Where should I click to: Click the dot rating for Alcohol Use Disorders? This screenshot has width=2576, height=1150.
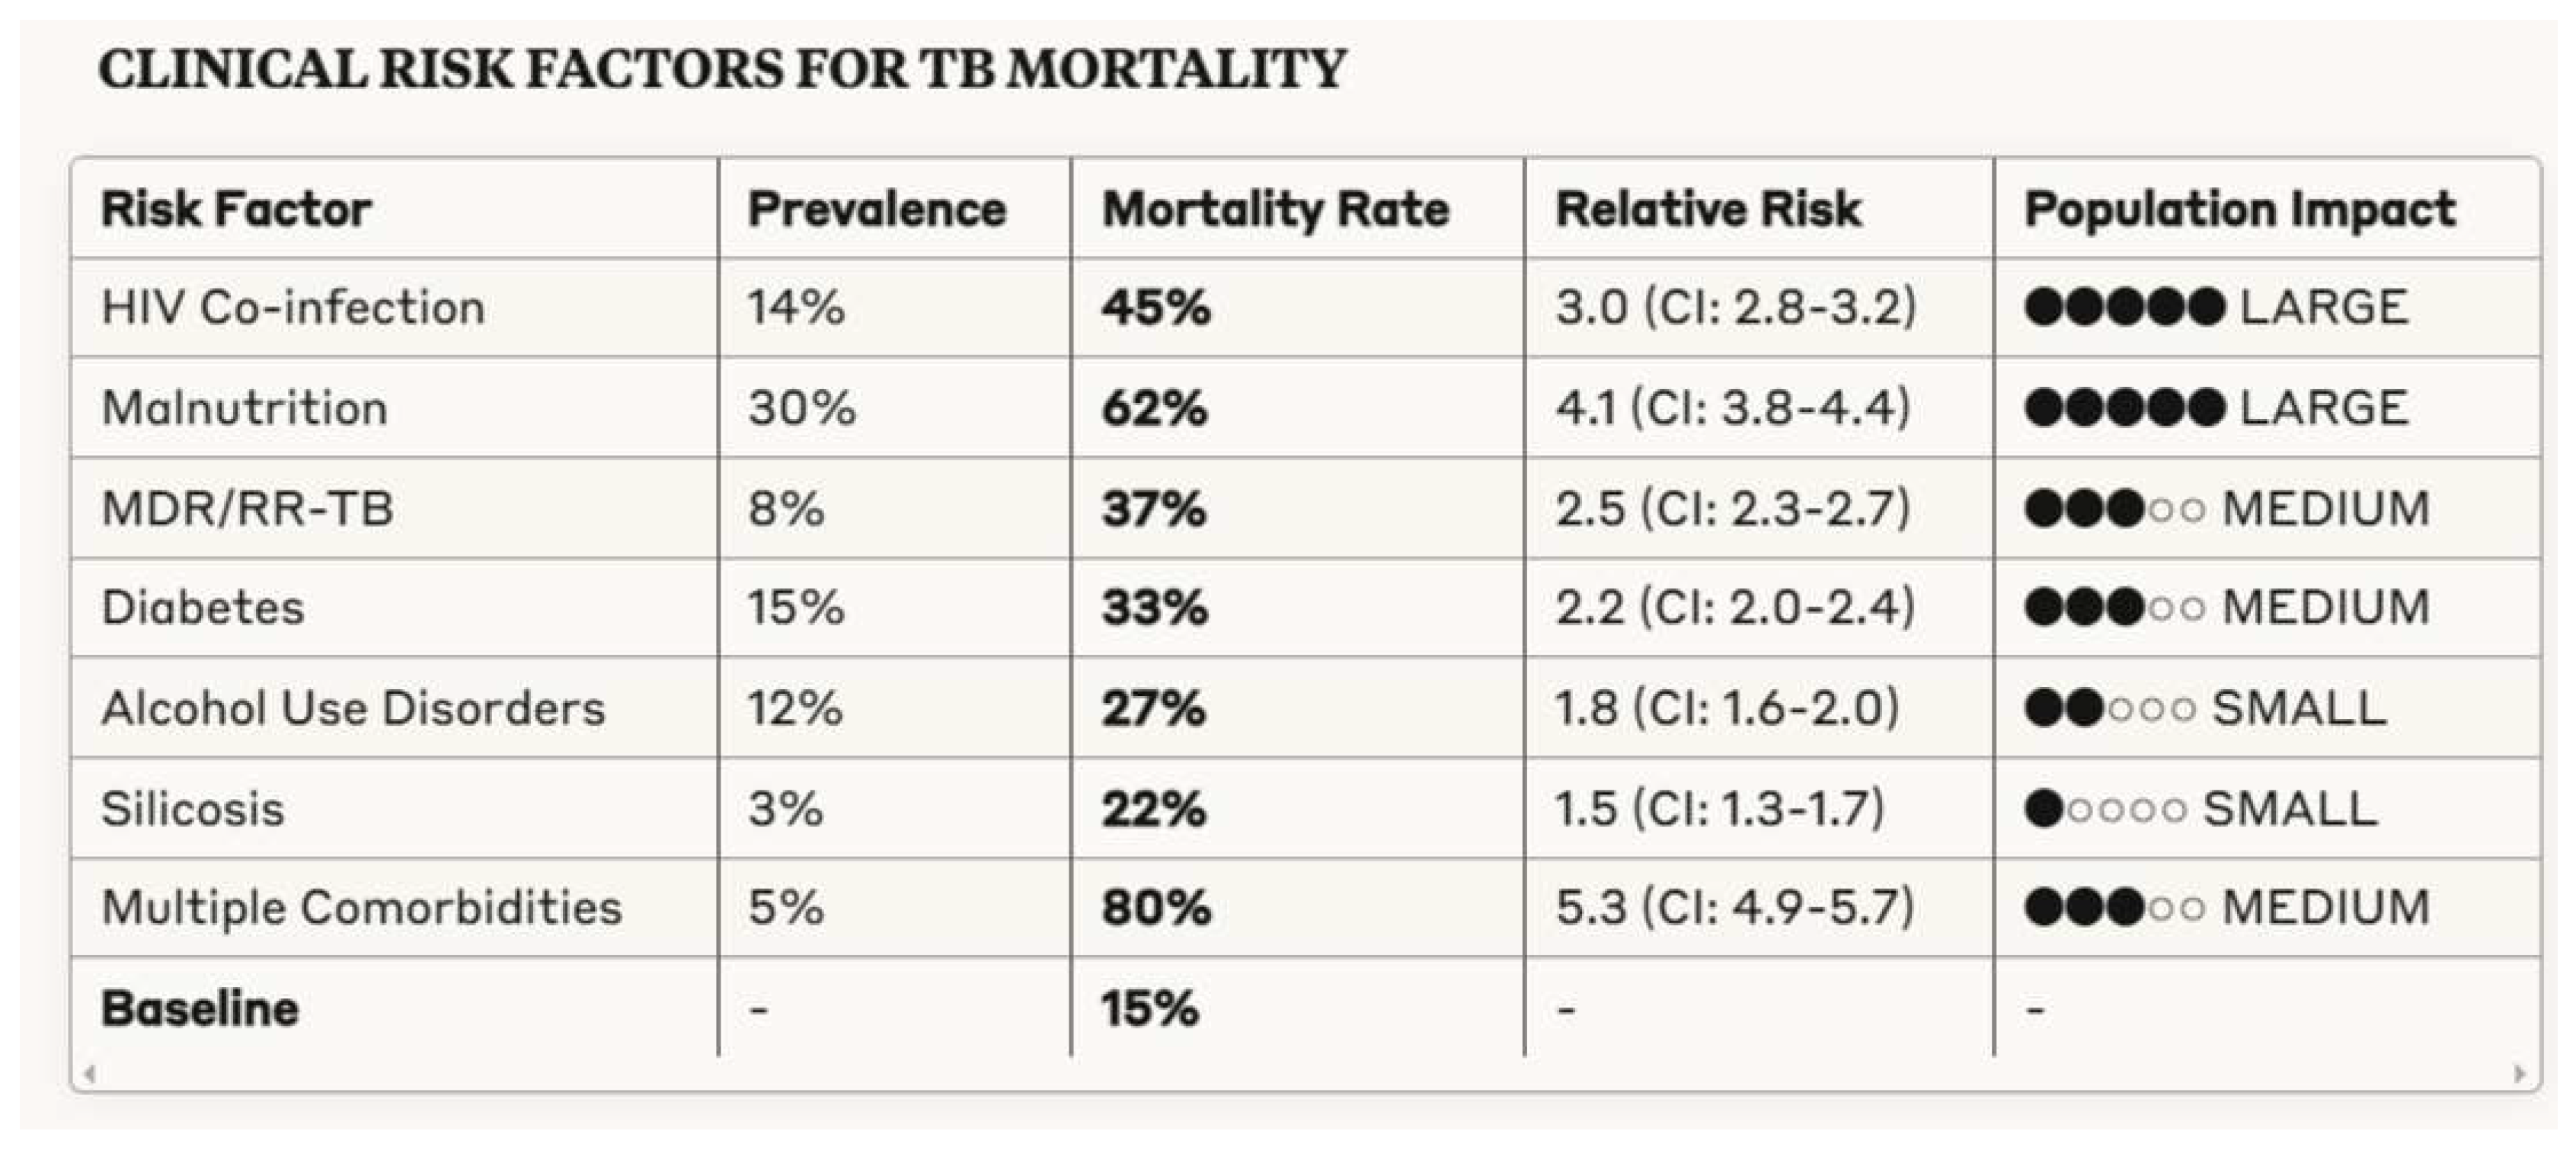pyautogui.click(x=2109, y=708)
